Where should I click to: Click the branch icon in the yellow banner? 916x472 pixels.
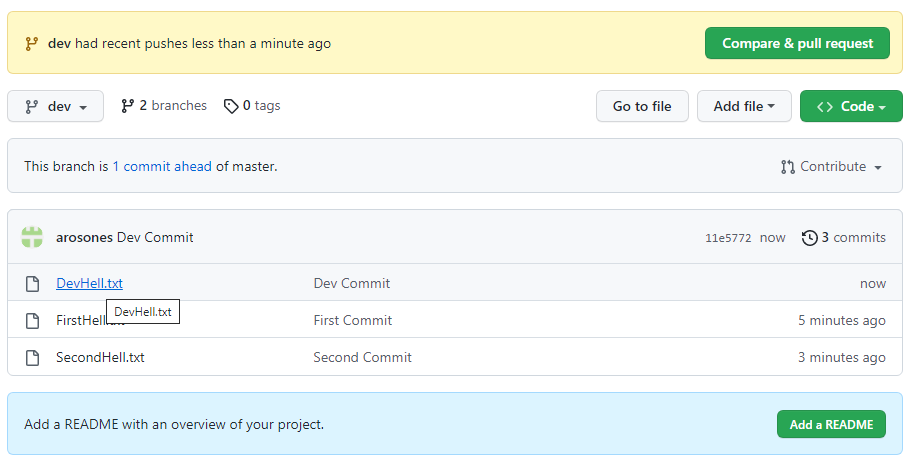32,44
